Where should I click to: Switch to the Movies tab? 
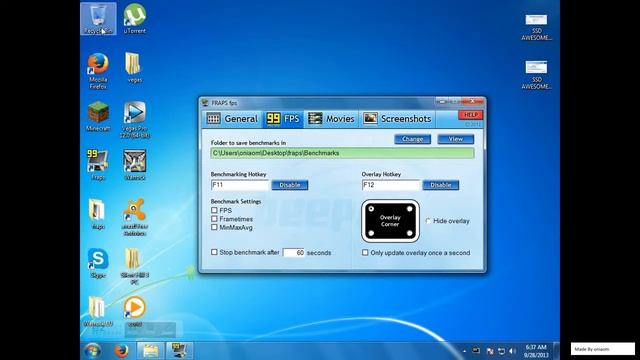tap(331, 119)
